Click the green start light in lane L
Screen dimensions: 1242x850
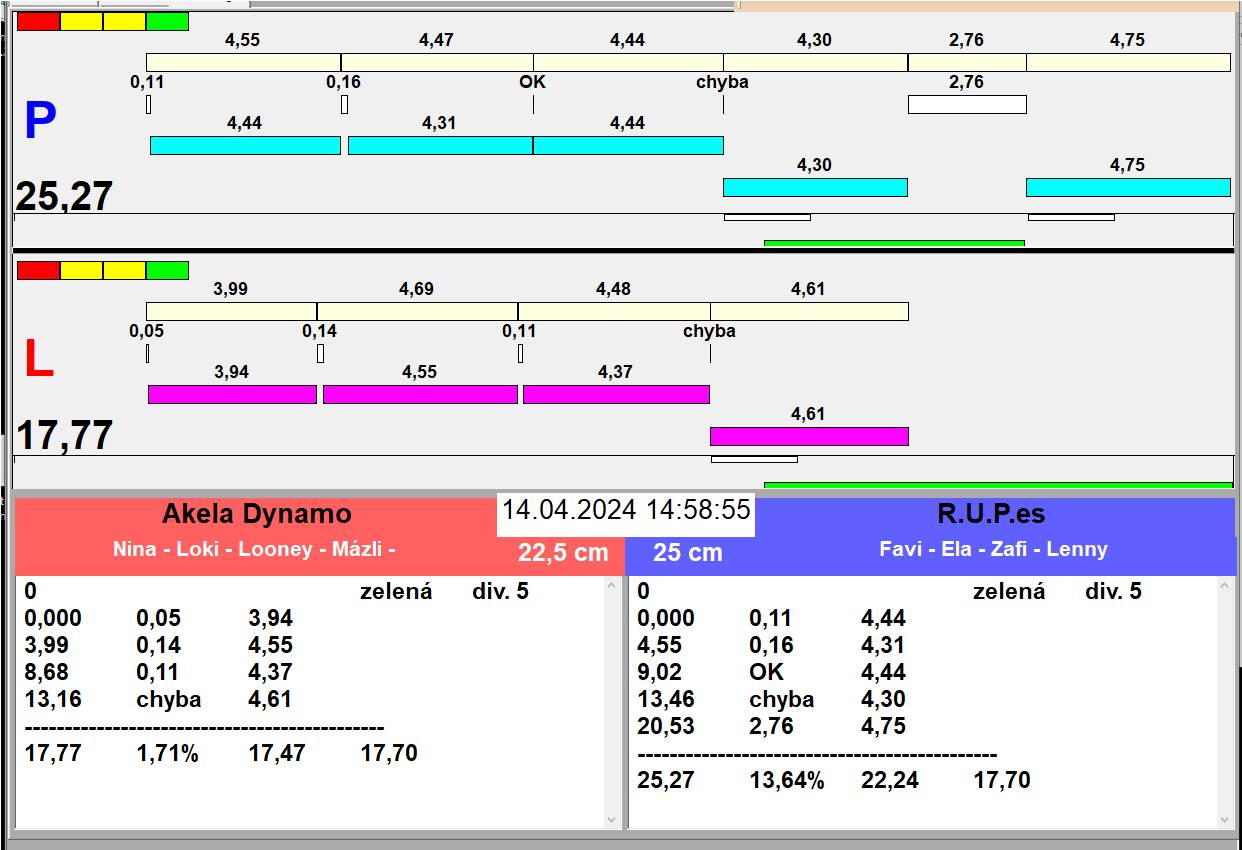167,270
